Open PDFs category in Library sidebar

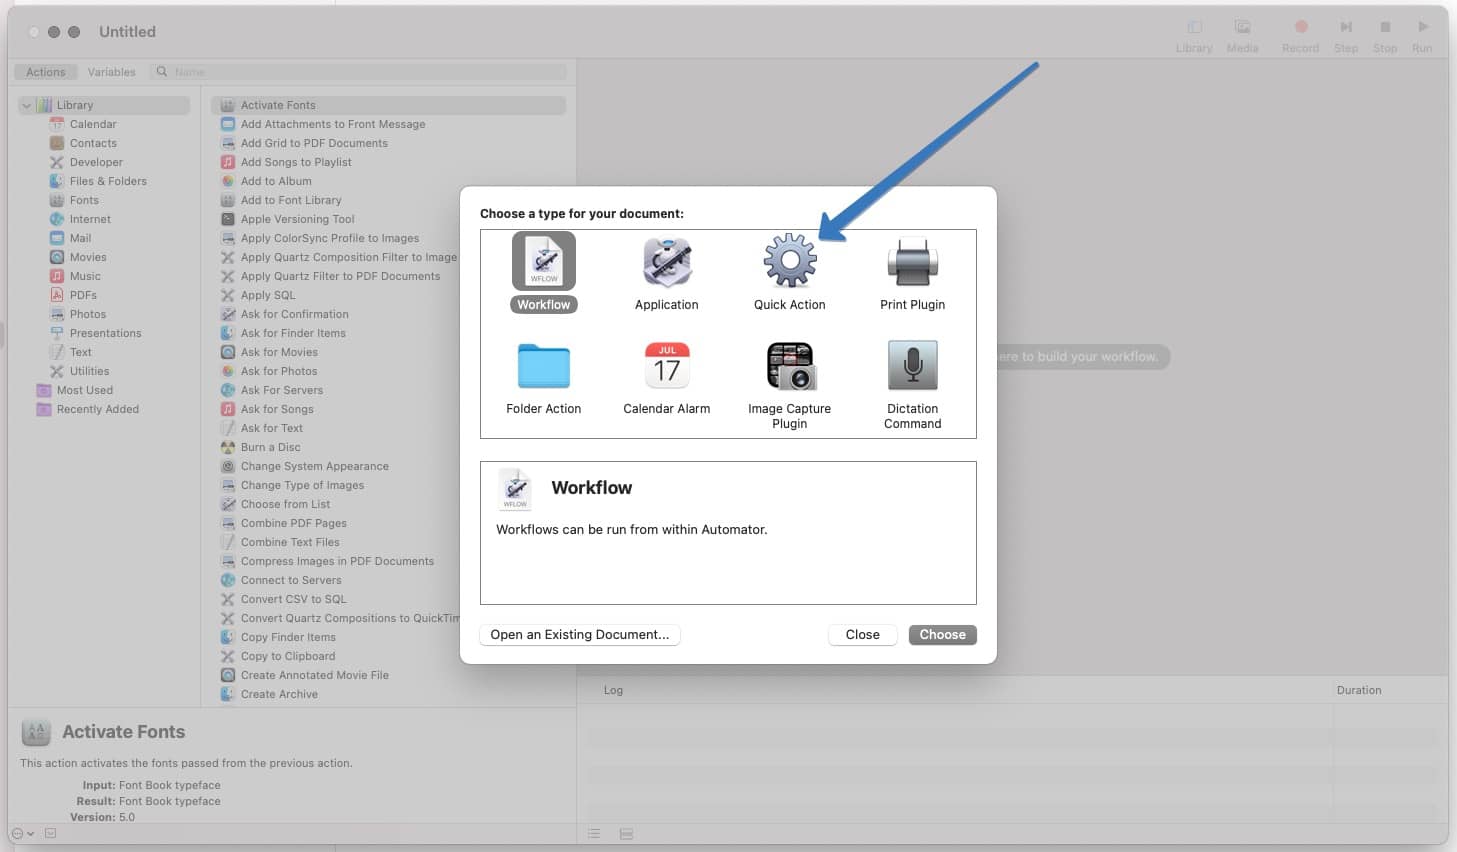pyautogui.click(x=83, y=295)
